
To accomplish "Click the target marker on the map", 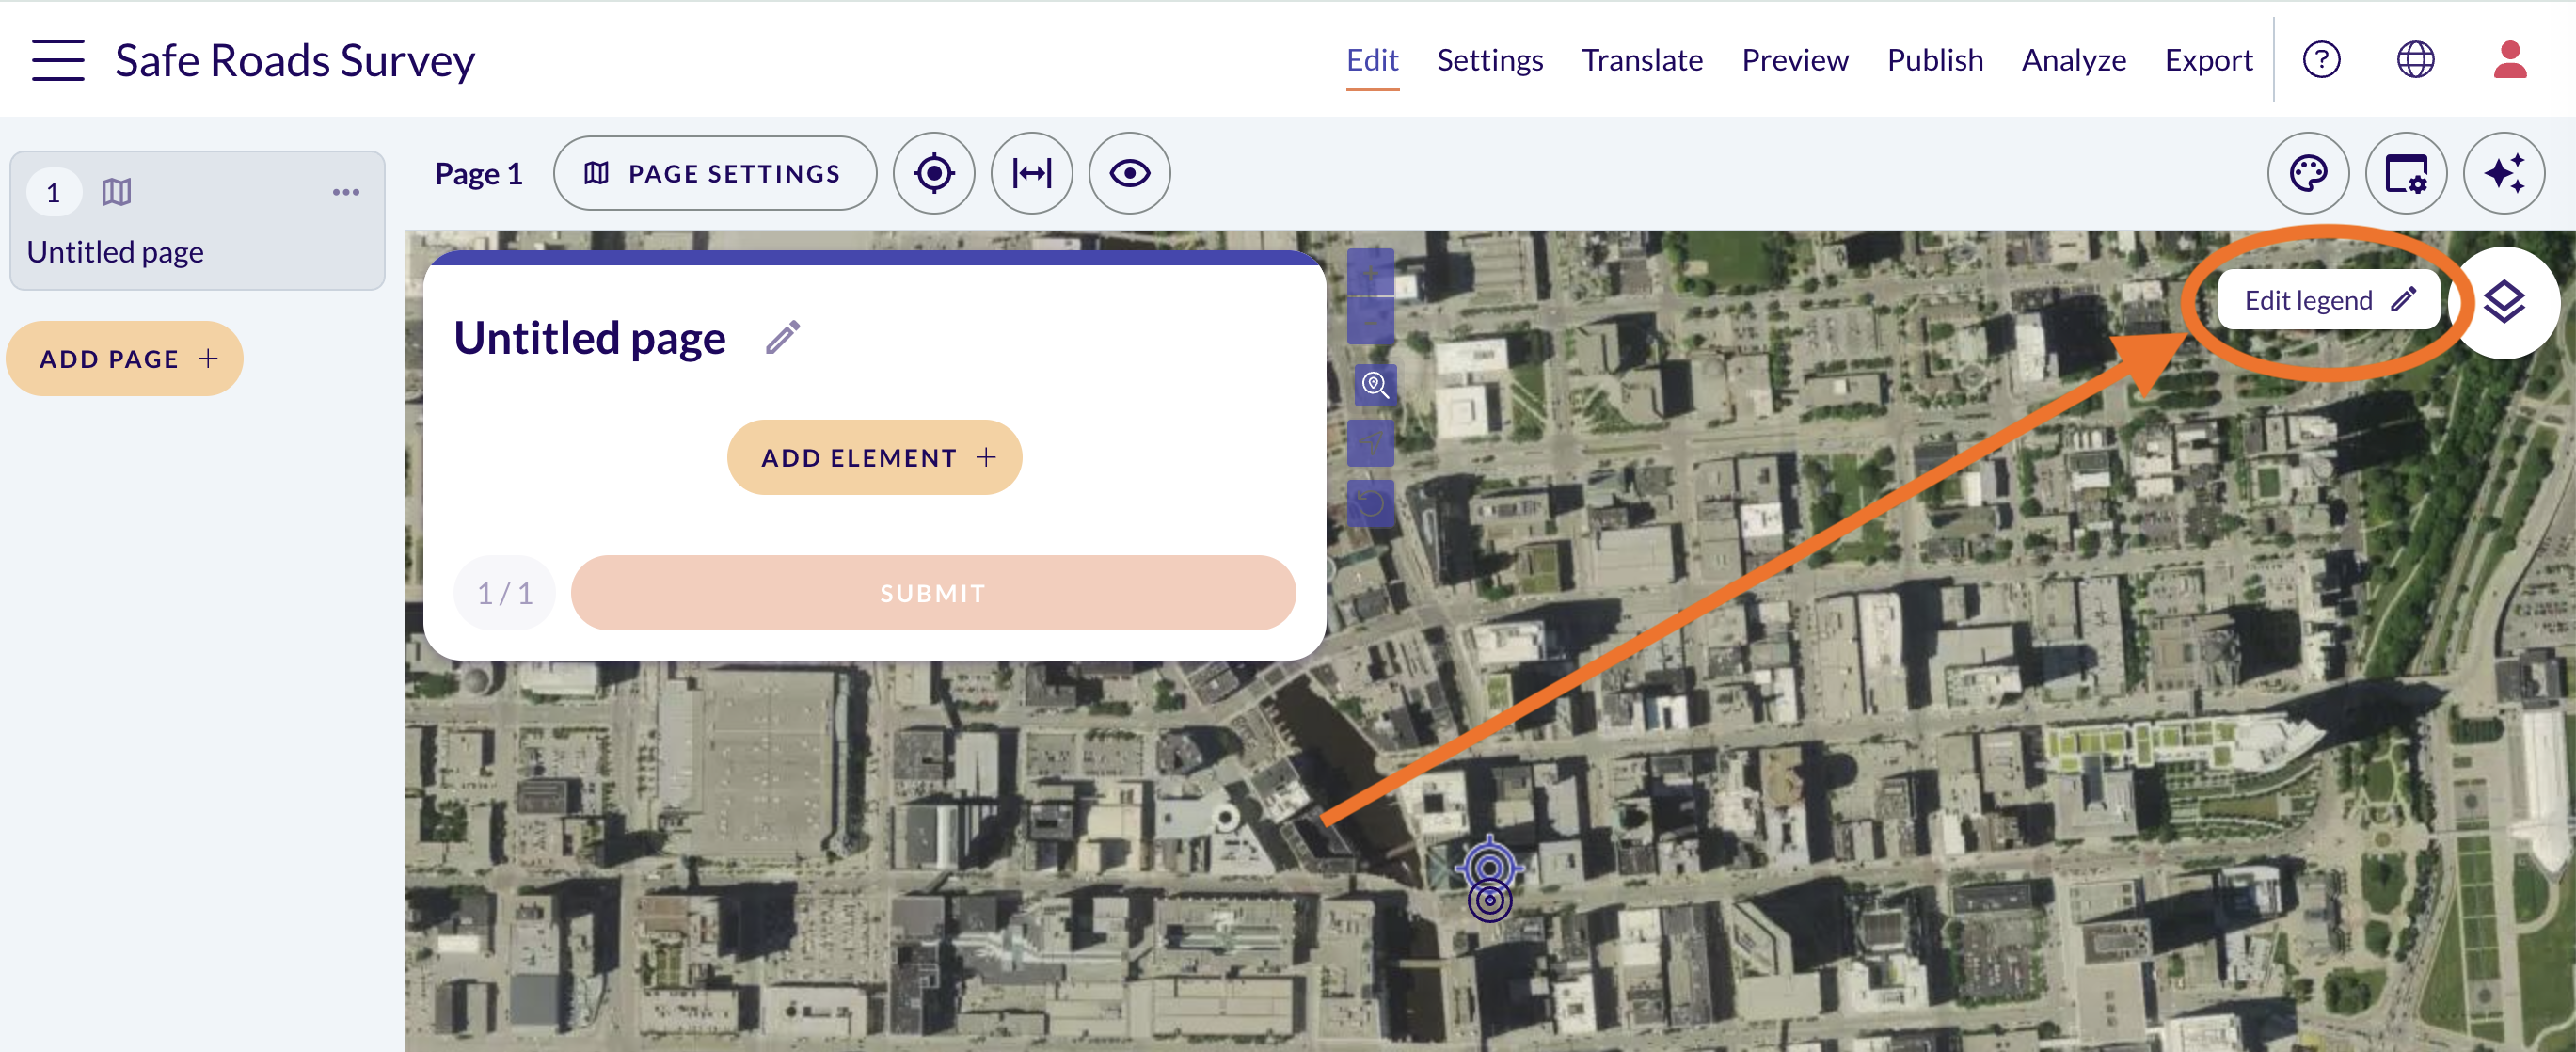I will click(1489, 878).
